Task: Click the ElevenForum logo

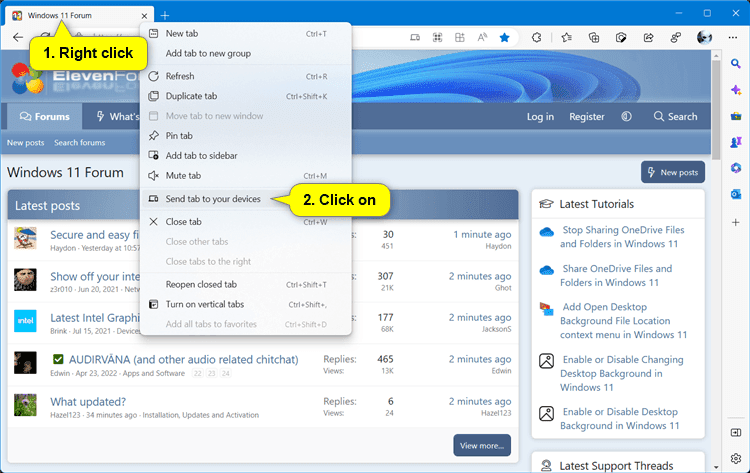Action: (77, 77)
